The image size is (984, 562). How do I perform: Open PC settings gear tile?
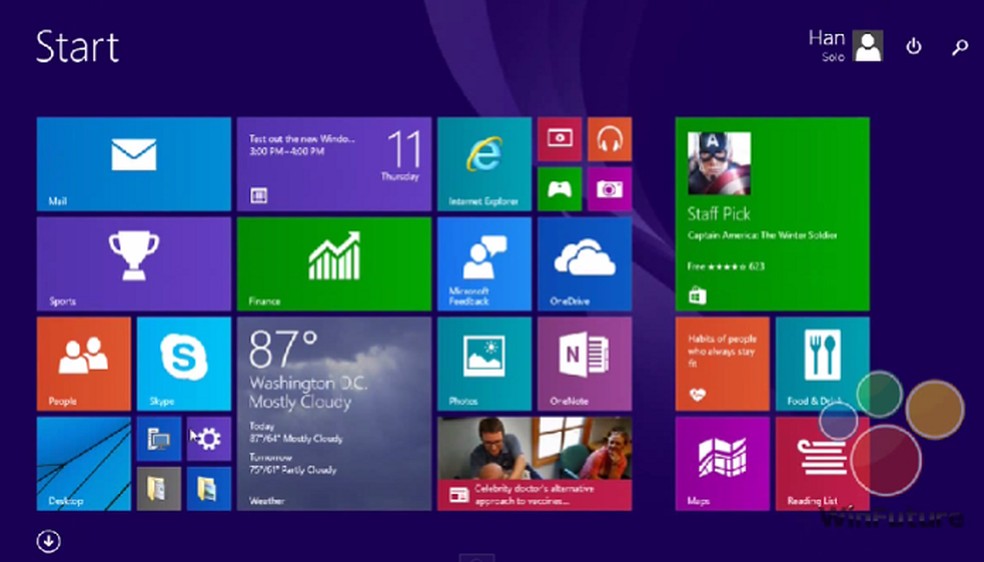click(x=209, y=439)
